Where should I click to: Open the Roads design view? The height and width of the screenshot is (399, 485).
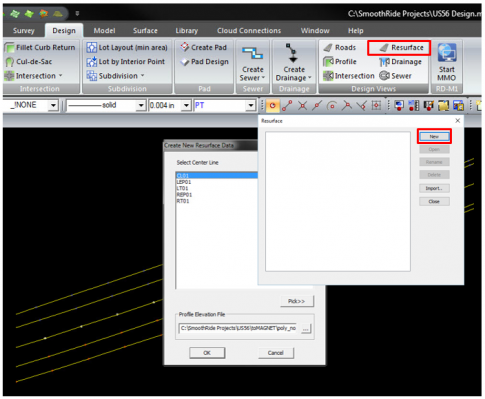coord(340,48)
